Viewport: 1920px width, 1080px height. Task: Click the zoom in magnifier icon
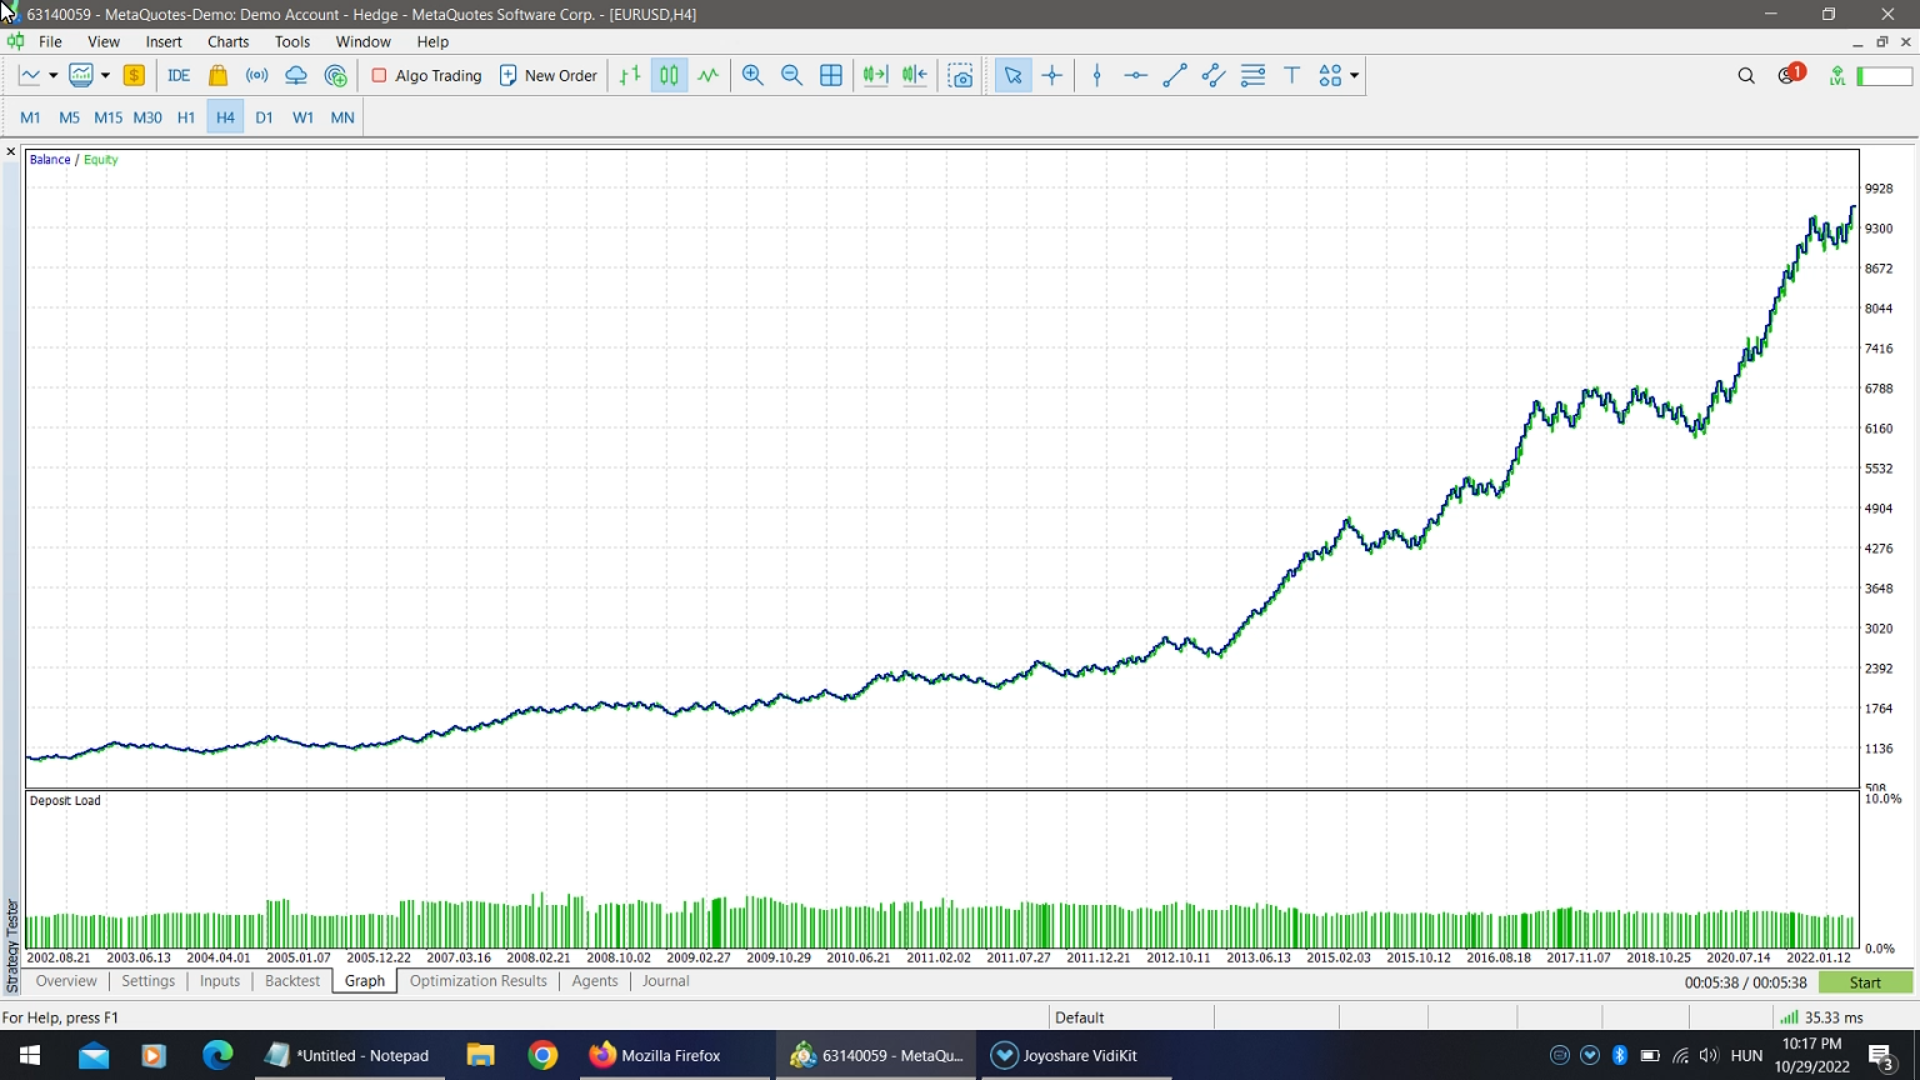[x=753, y=75]
